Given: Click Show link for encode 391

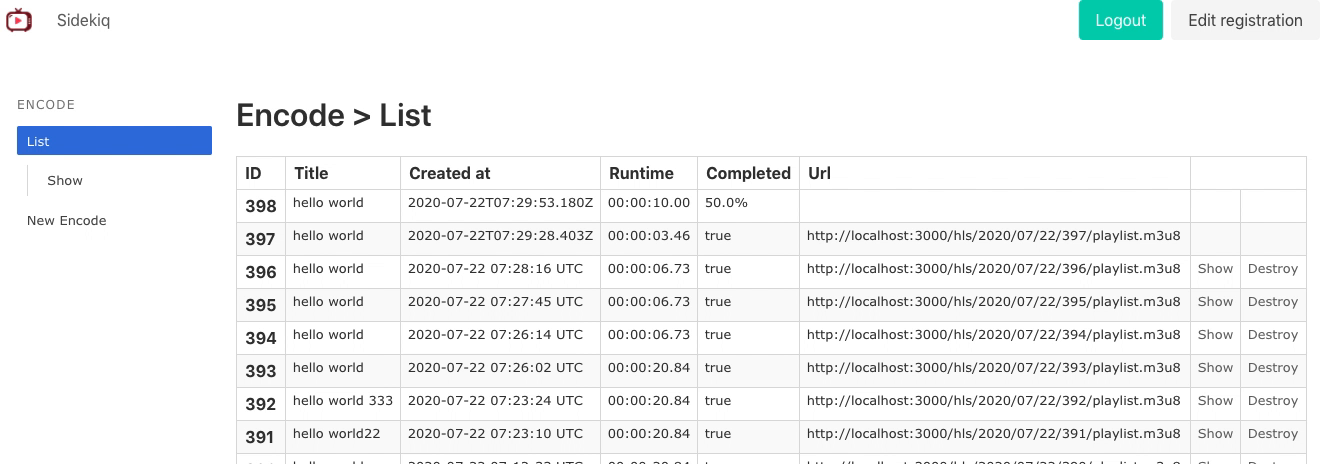Looking at the screenshot, I should 1215,433.
